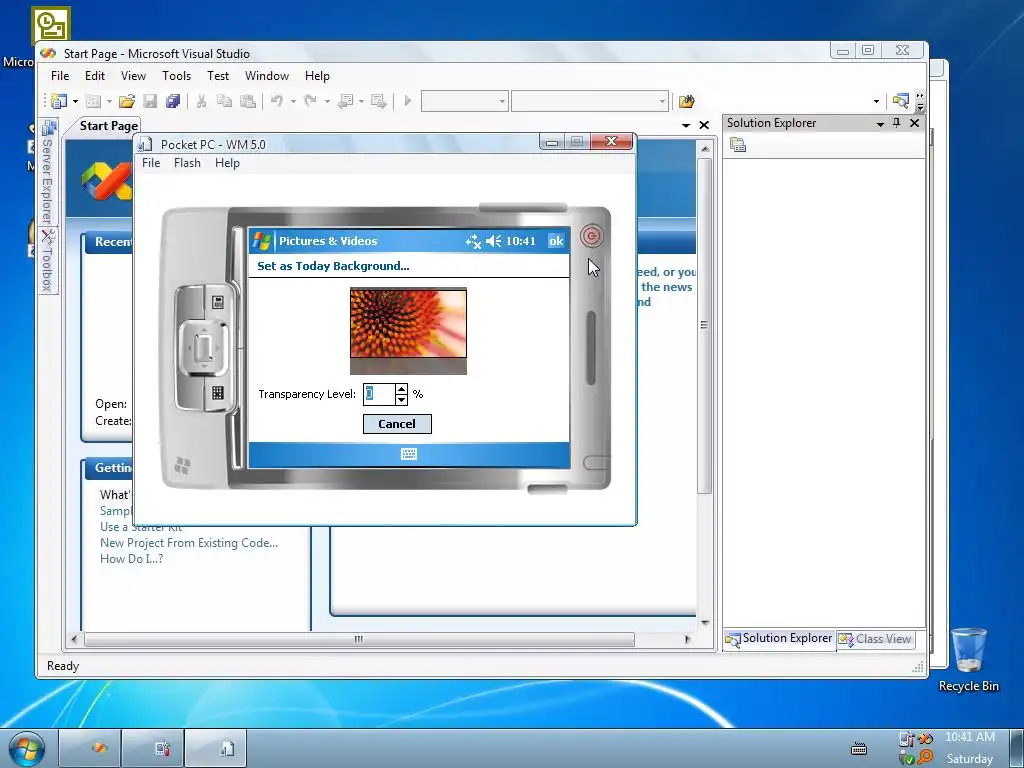Click the Redo arrow icon

311,101
